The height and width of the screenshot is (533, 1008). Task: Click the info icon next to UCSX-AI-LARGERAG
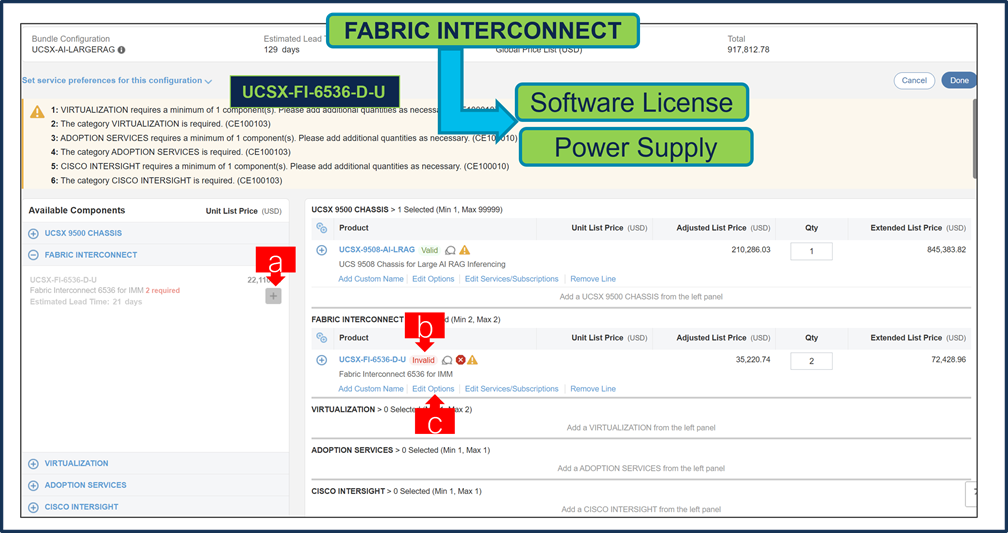click(x=122, y=50)
